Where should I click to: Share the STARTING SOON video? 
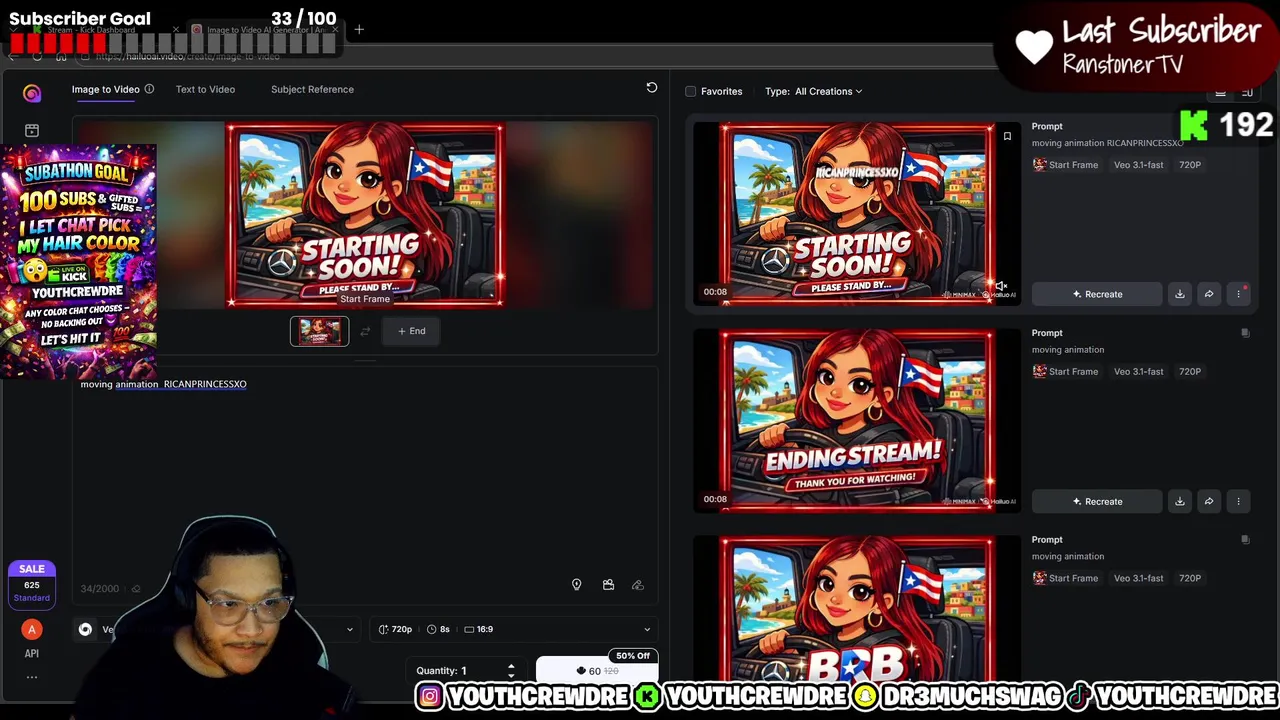point(1208,294)
